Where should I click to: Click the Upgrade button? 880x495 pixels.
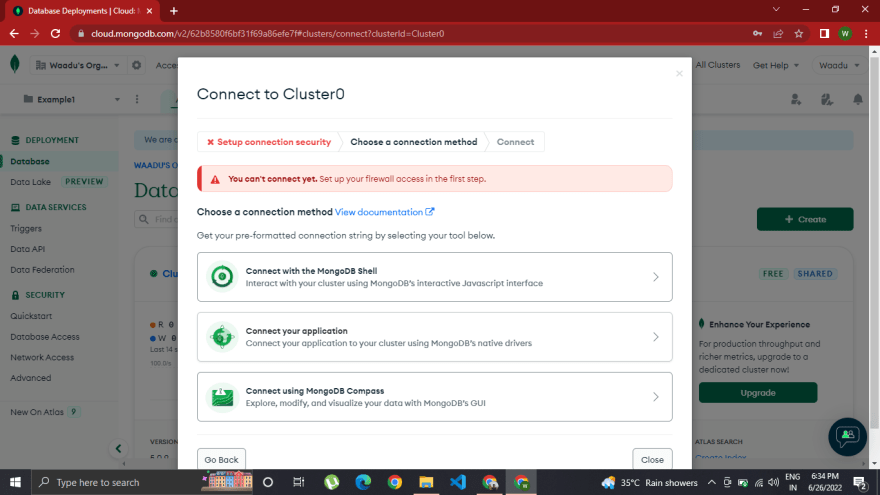point(758,393)
